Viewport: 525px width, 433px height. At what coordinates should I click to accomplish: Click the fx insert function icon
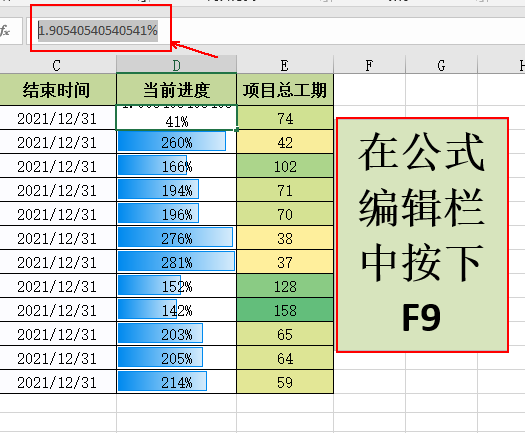pos(5,31)
